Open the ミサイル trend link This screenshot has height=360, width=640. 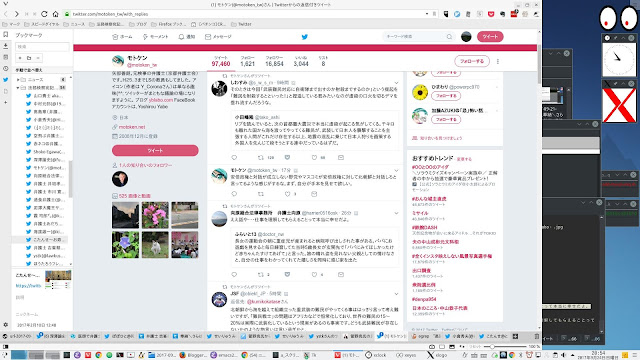420,213
